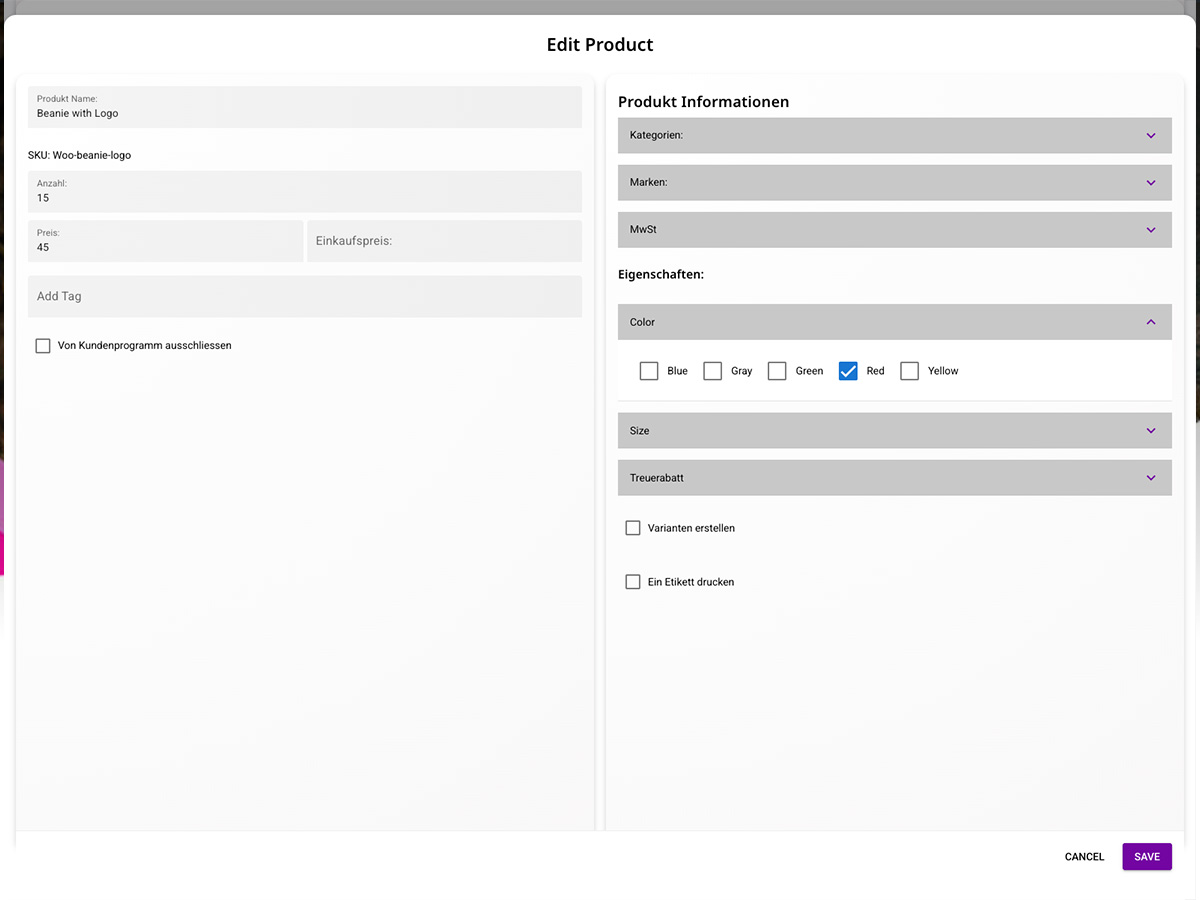Select the Add Tag input
This screenshot has width=1200, height=900.
[x=304, y=297]
